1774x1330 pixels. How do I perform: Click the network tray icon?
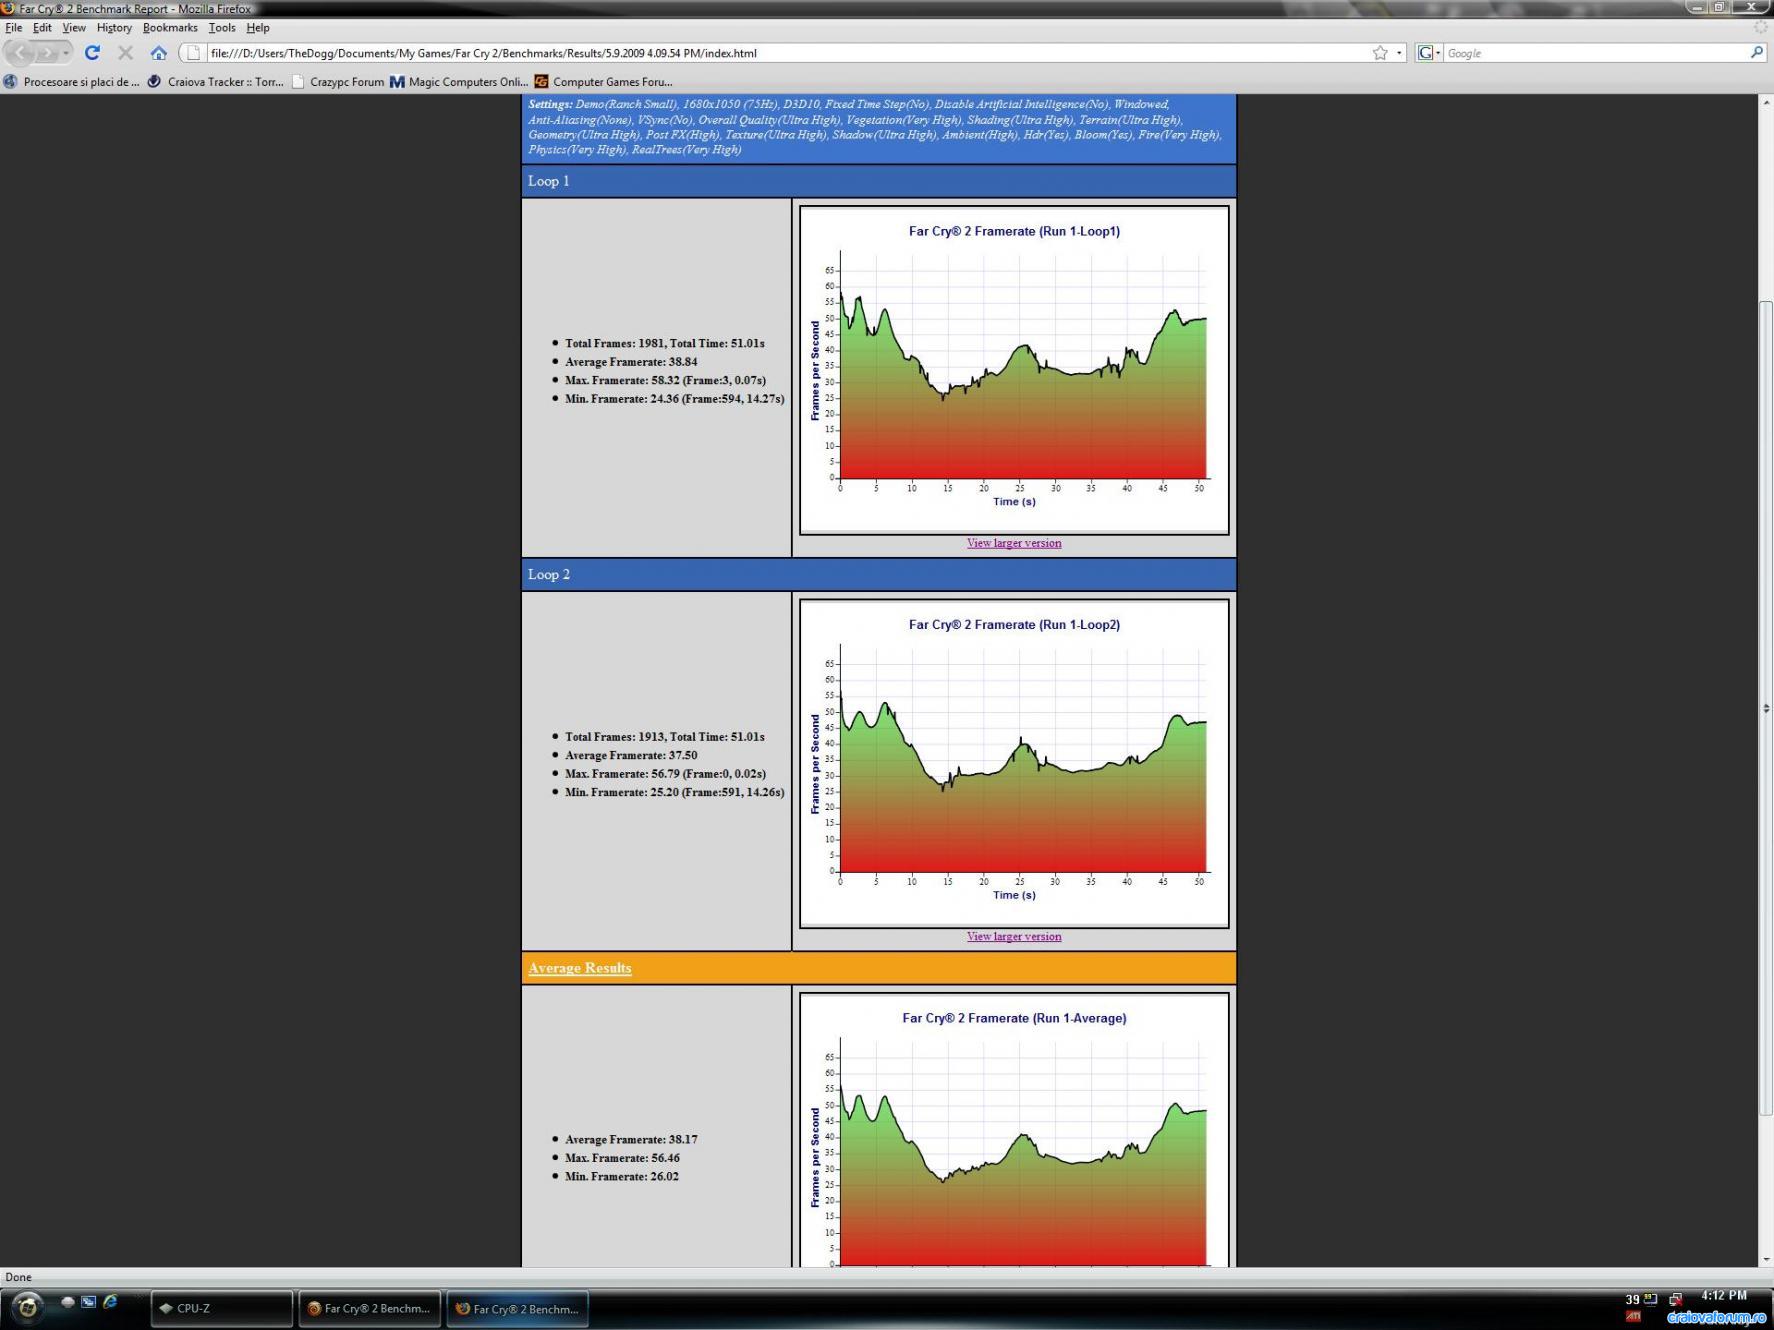click(x=1676, y=1300)
